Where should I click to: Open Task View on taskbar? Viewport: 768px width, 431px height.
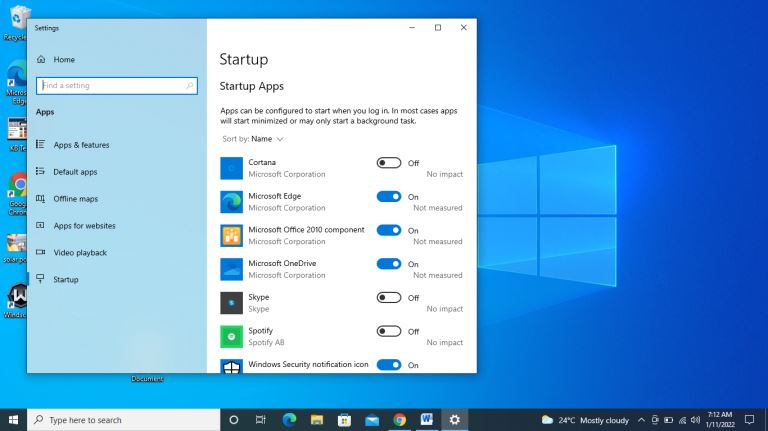pyautogui.click(x=261, y=420)
